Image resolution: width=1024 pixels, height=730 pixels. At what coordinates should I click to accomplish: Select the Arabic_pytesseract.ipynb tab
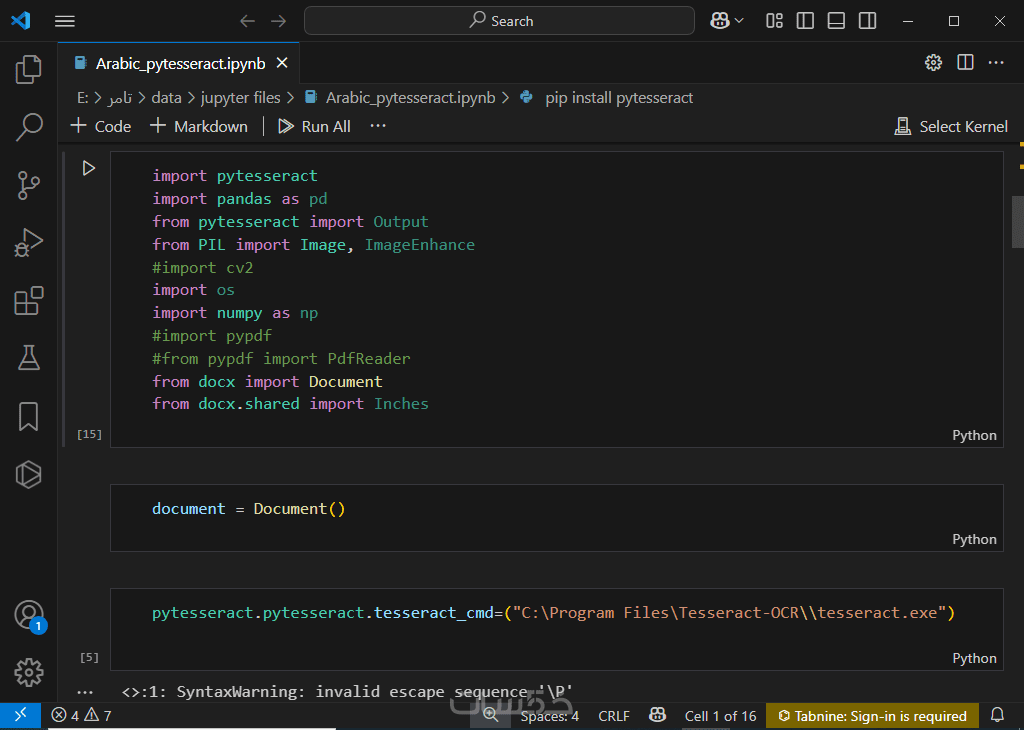tap(180, 64)
